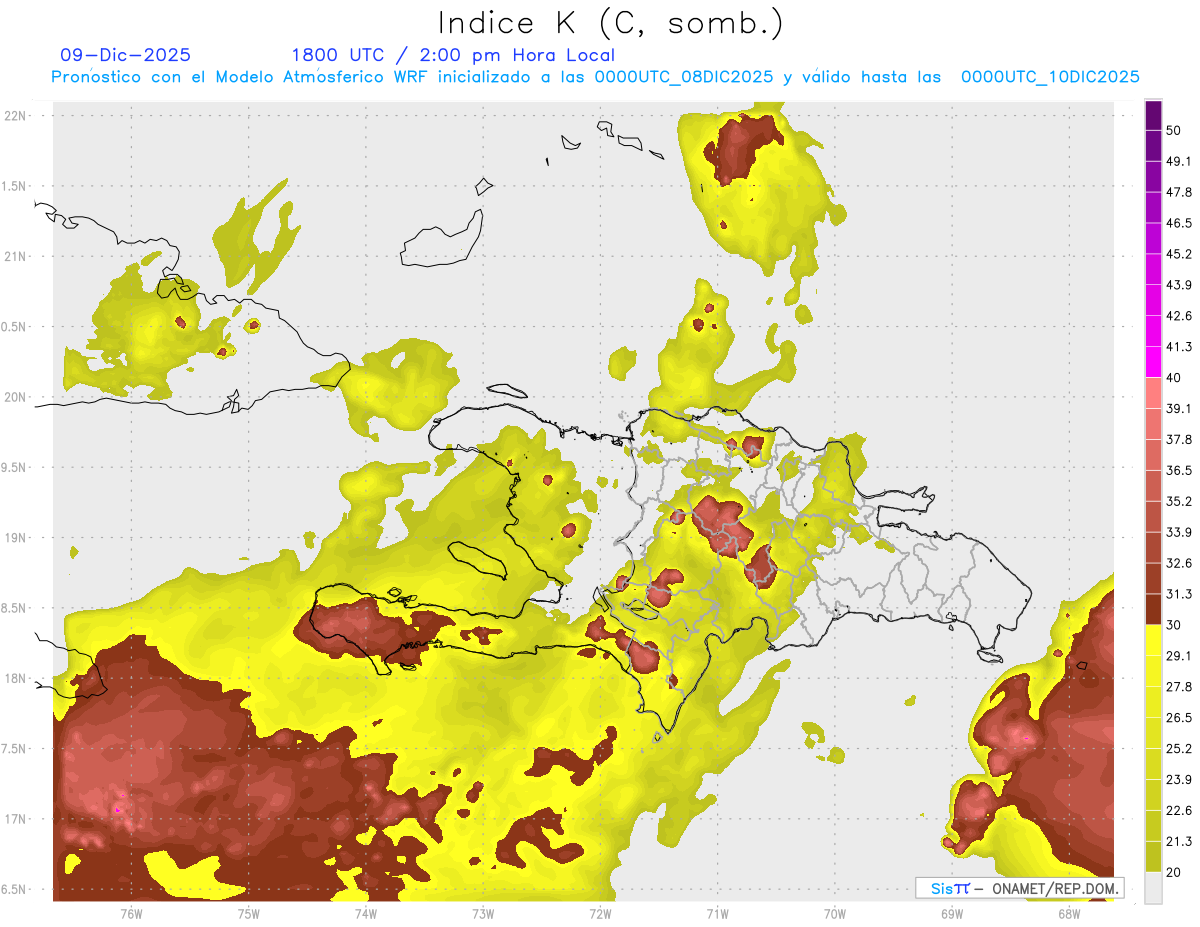Click the "32.6" color scale value
The height and width of the screenshot is (927, 1200).
(1179, 563)
